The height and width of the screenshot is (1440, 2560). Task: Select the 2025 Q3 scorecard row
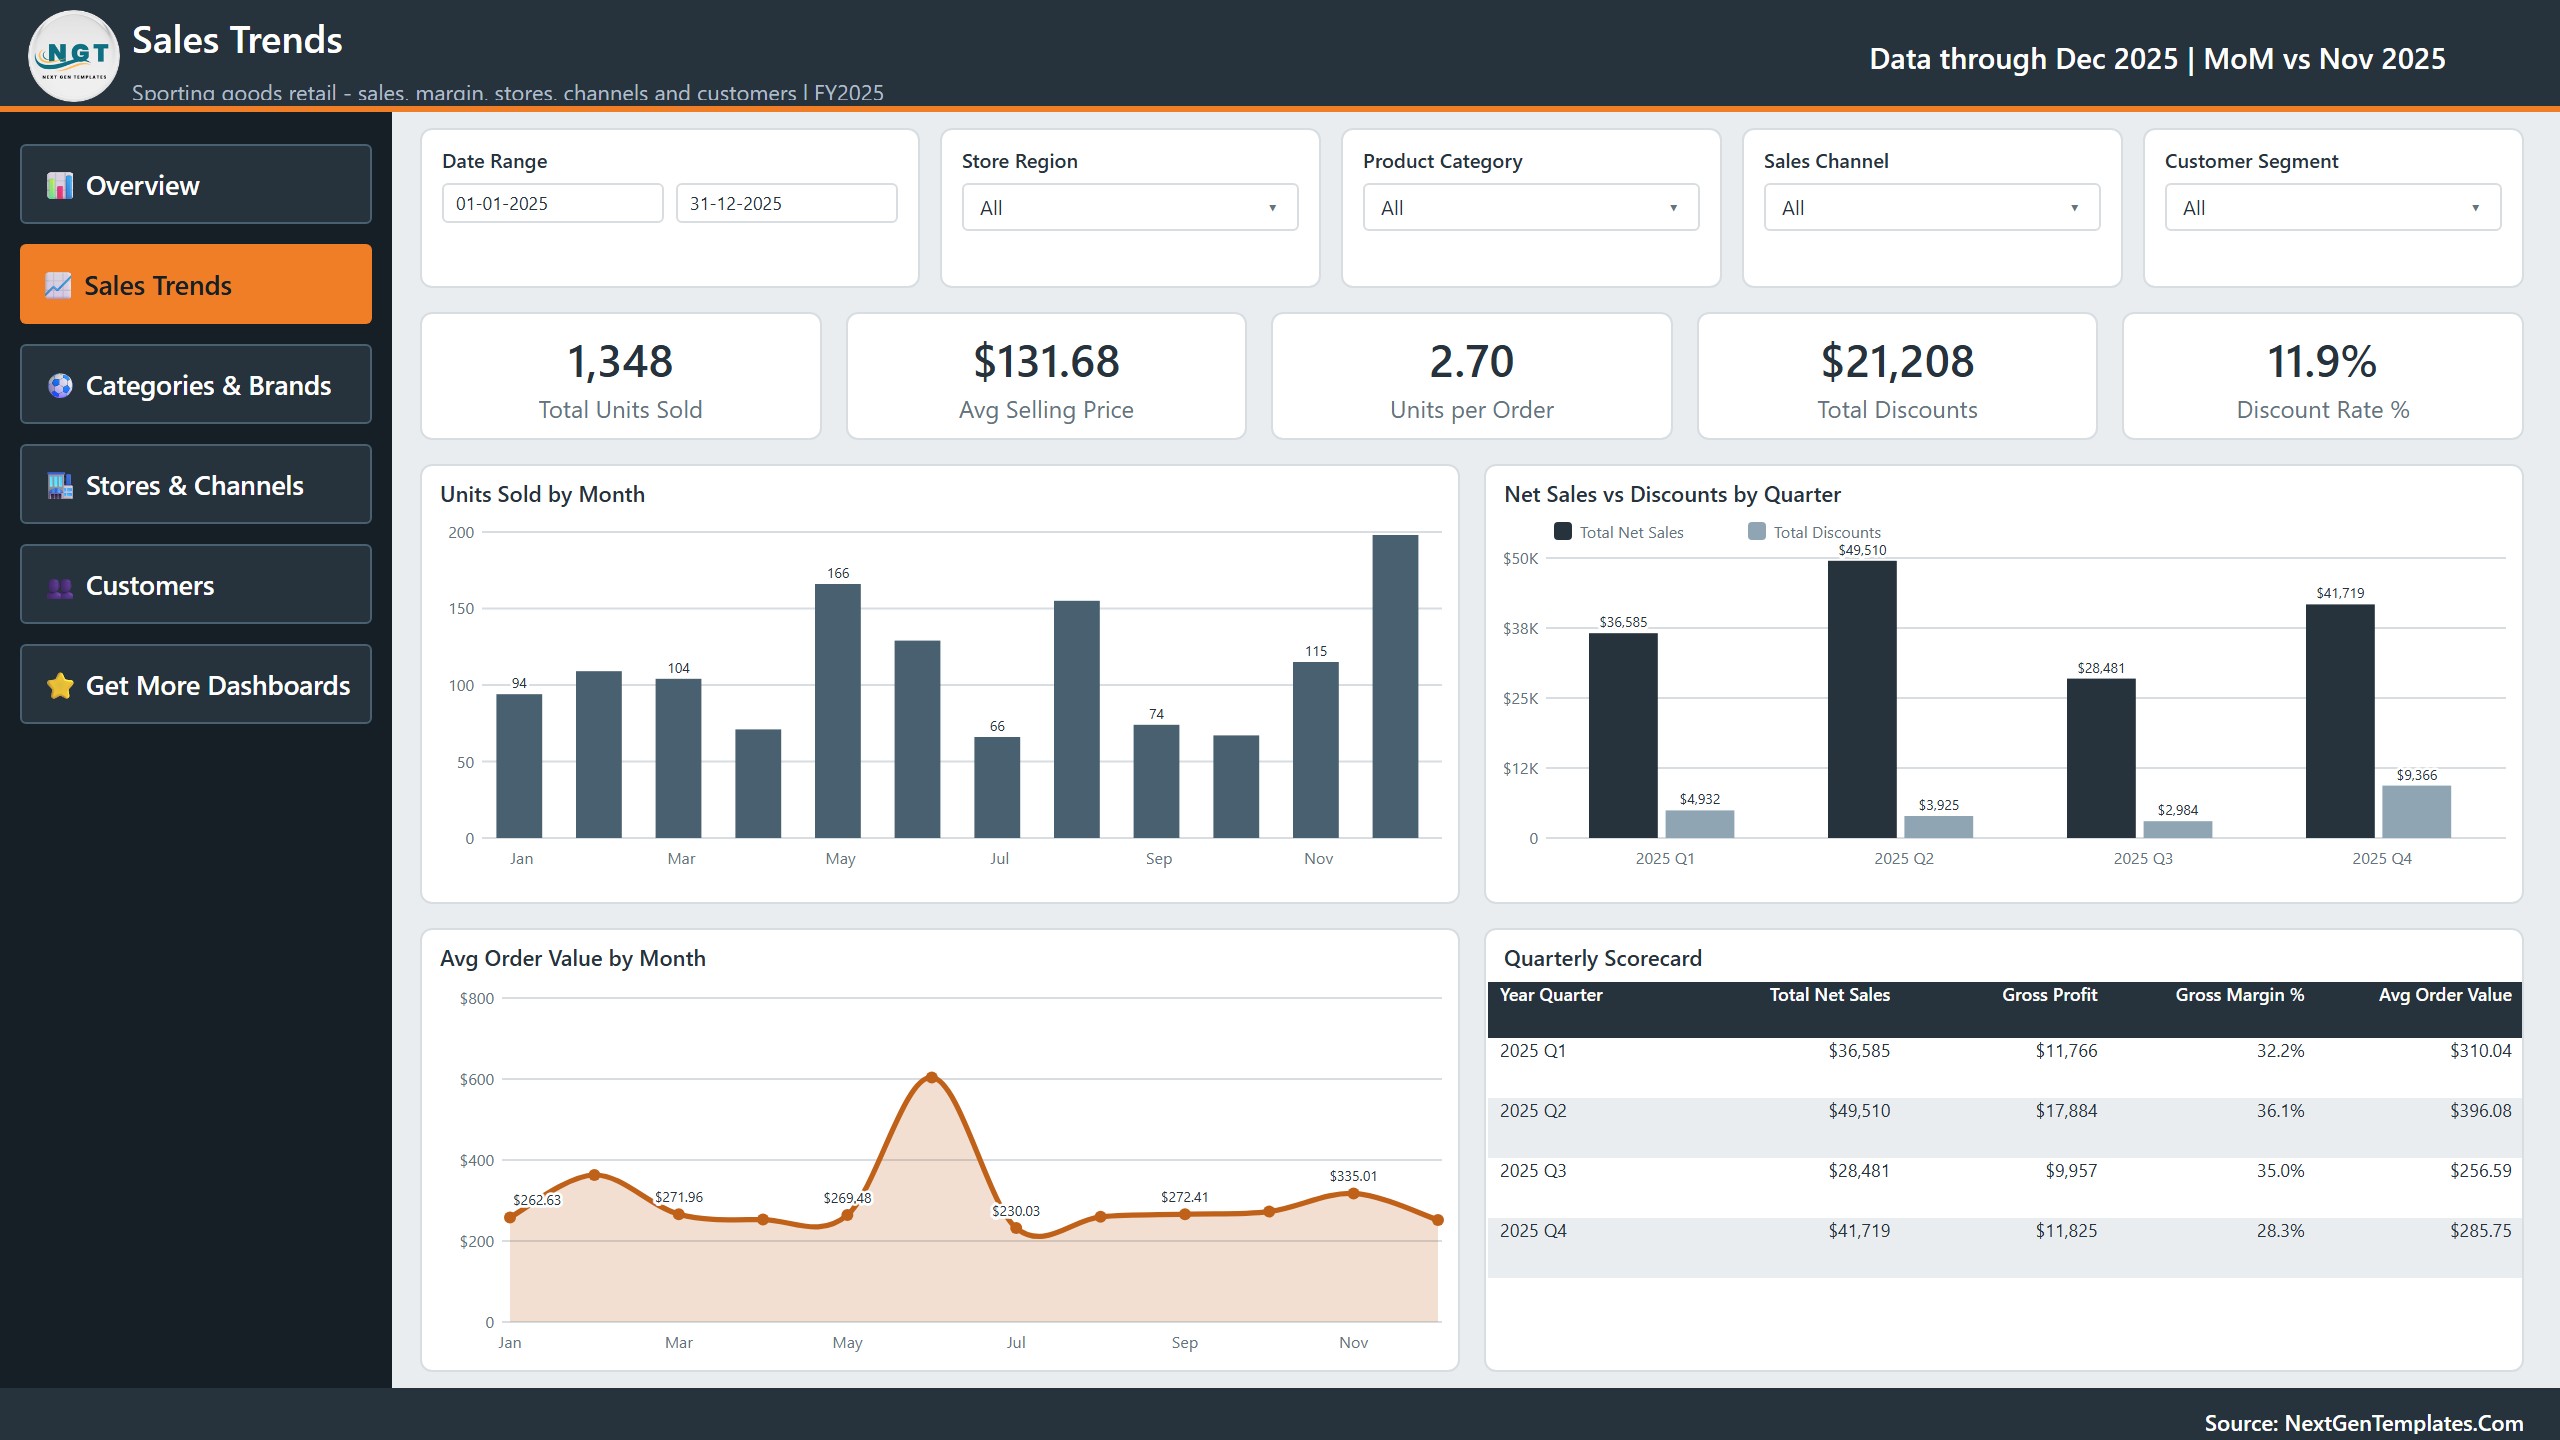click(2004, 1187)
